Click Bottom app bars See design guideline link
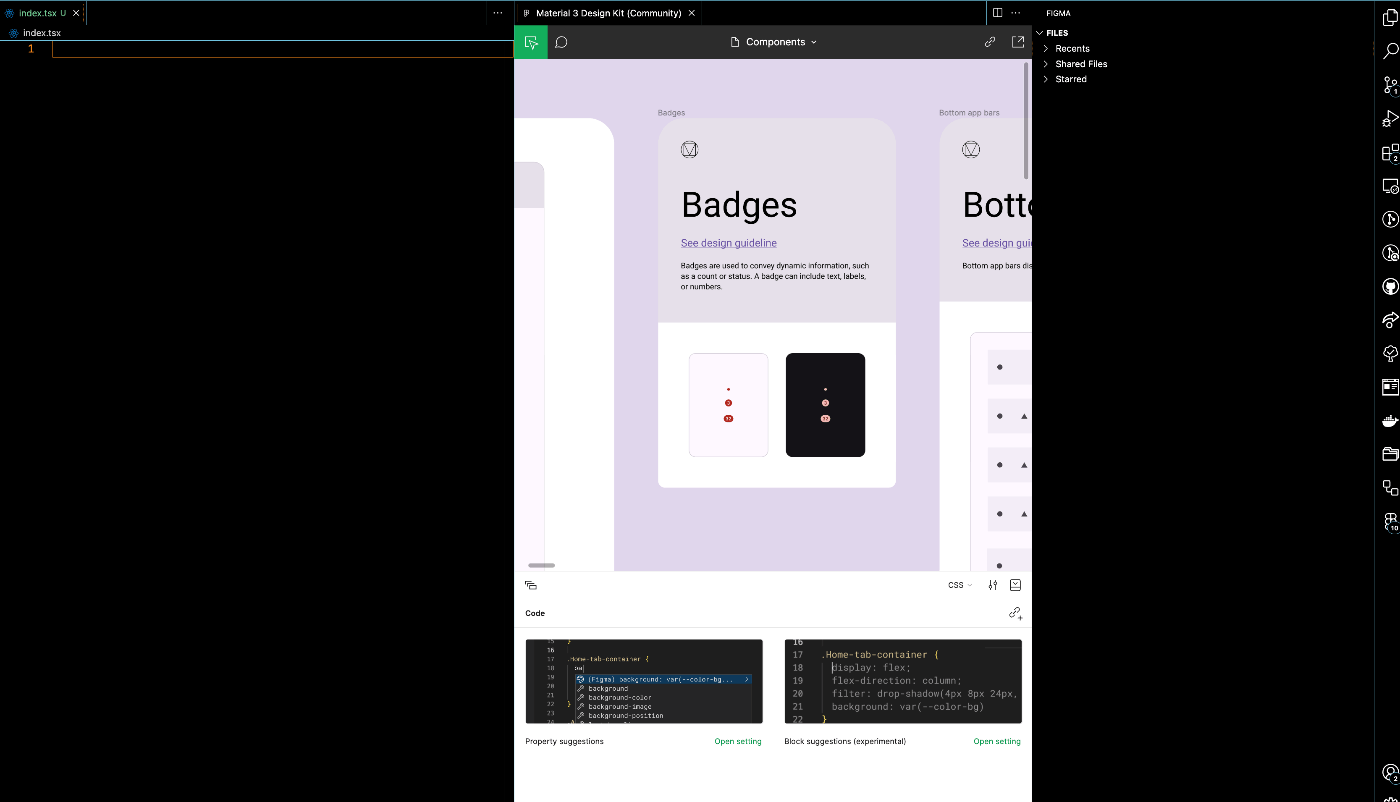 coord(996,243)
